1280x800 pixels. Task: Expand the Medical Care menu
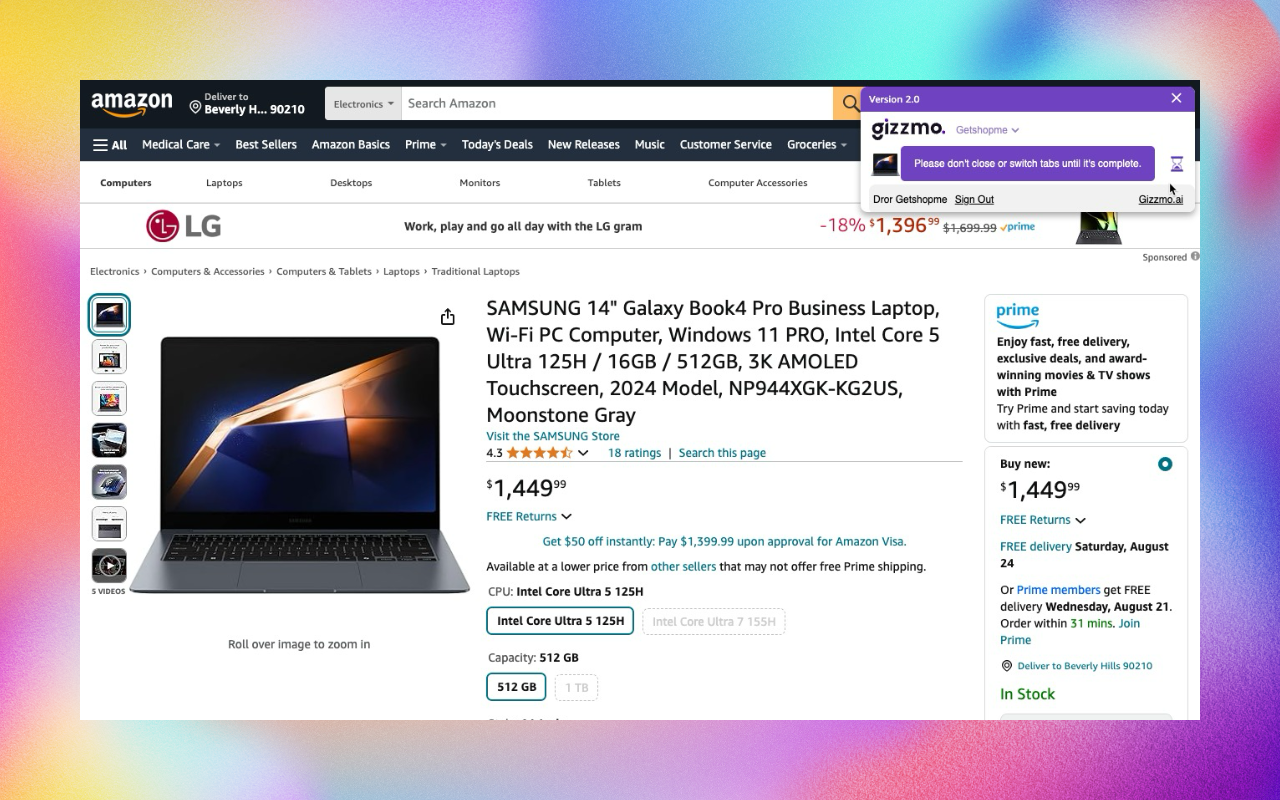tap(181, 145)
